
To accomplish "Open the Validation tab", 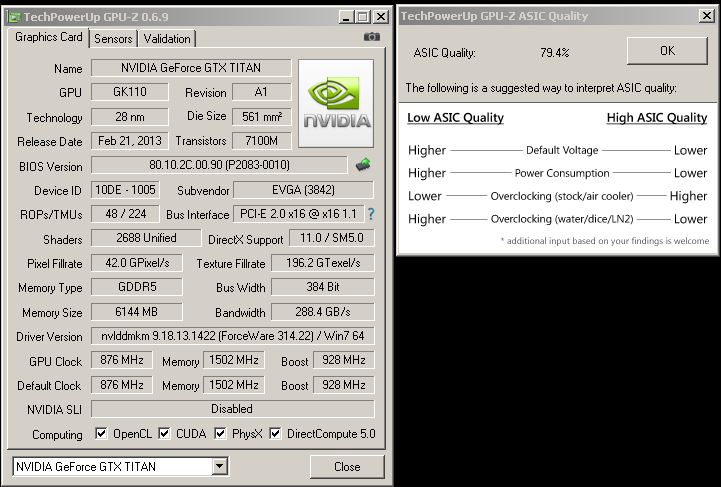I will pyautogui.click(x=167, y=39).
